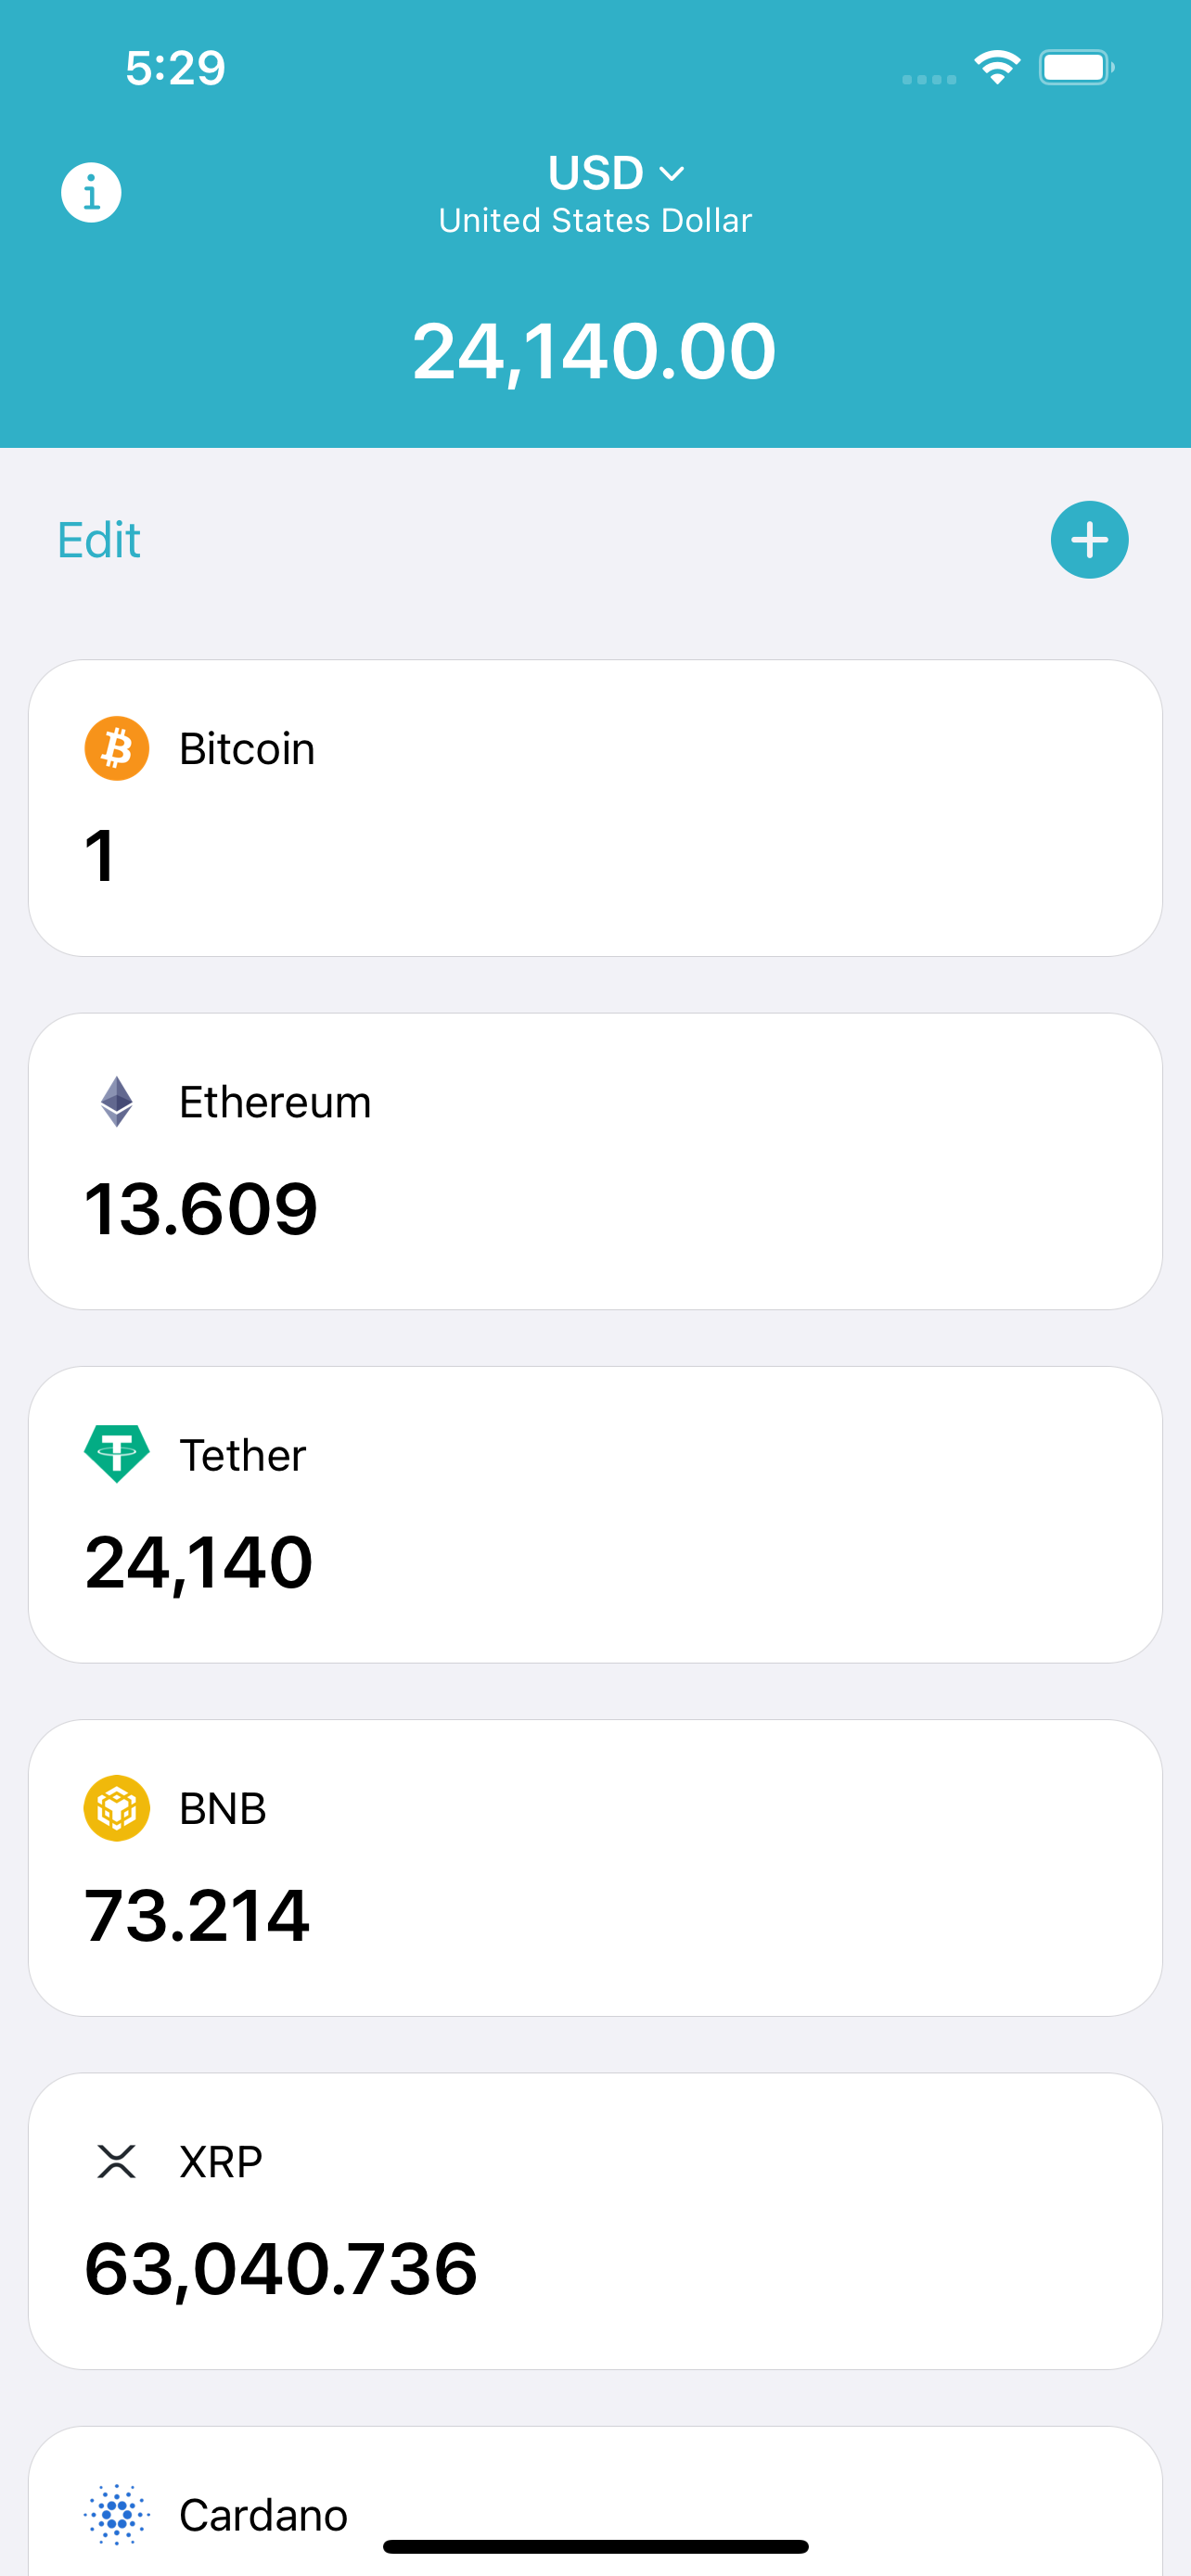Tap the plus button to add currency

tap(1089, 540)
